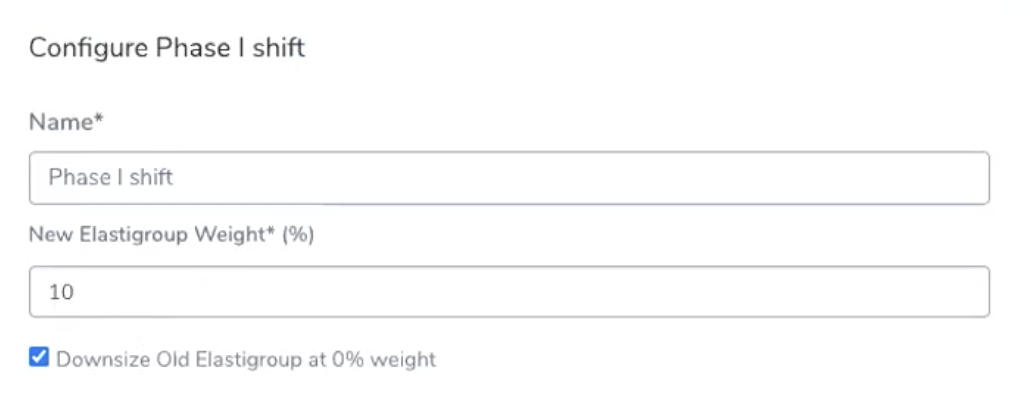
Task: Click the 'New Elastigroup Weight* (%)' label
Action: [x=172, y=235]
